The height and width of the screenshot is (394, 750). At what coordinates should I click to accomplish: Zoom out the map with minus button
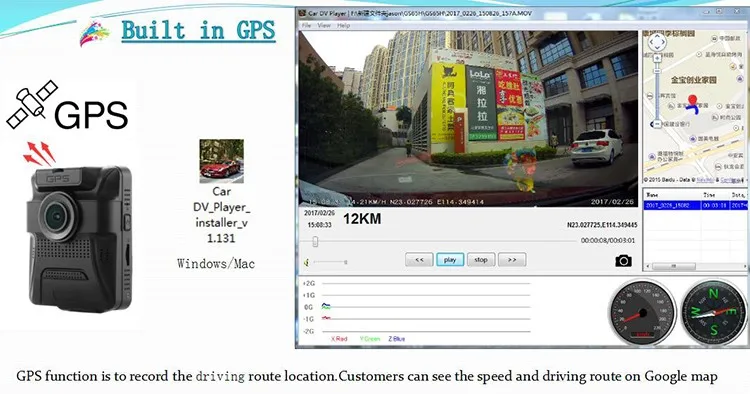657,124
